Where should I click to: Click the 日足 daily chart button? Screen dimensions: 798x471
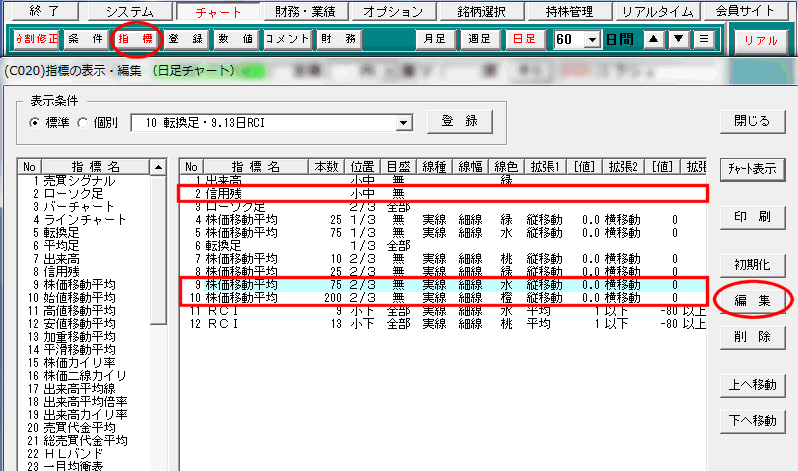(523, 40)
